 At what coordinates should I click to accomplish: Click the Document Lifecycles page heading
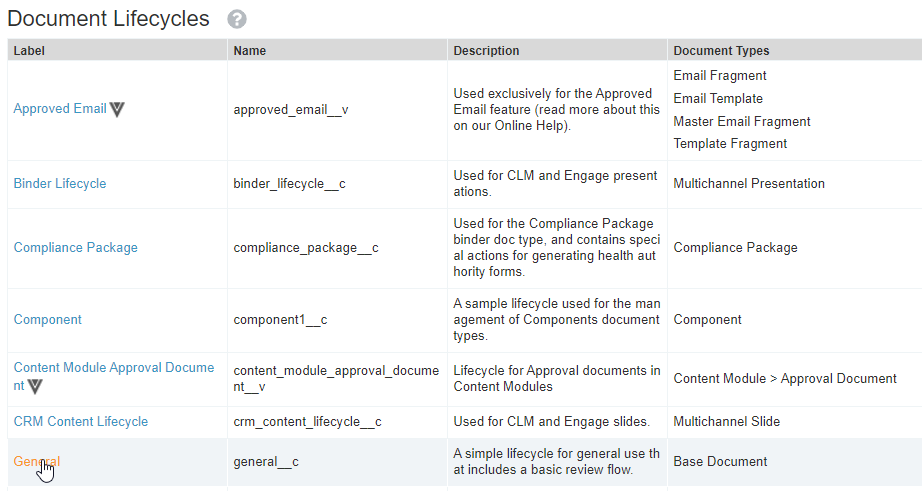pyautogui.click(x=108, y=19)
